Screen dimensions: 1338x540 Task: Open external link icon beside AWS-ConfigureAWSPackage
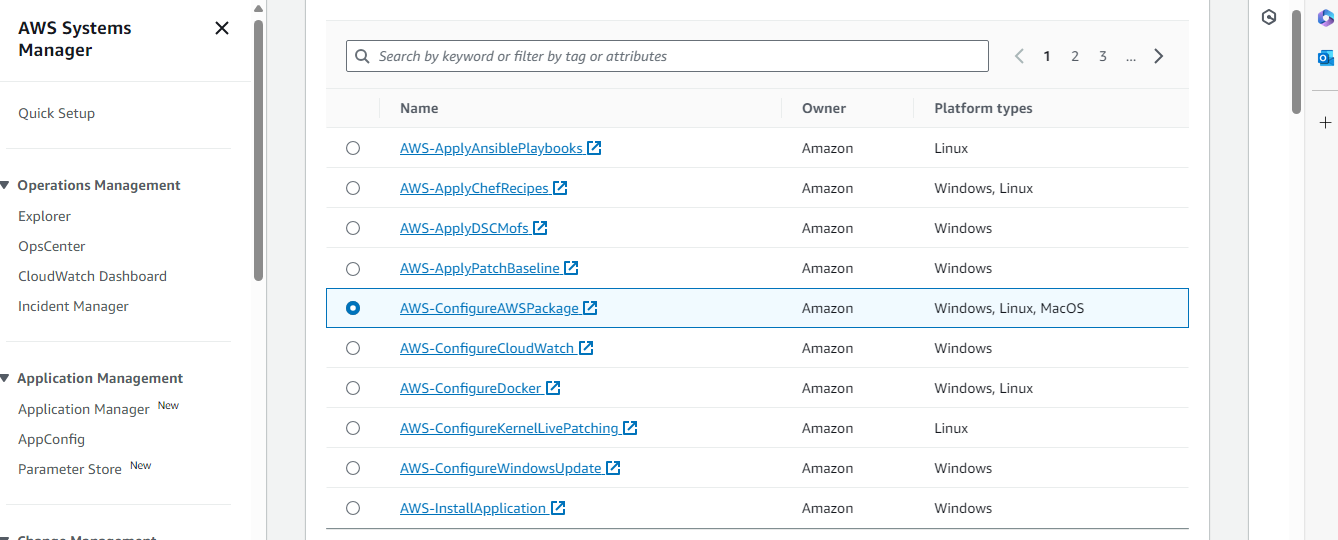[590, 308]
